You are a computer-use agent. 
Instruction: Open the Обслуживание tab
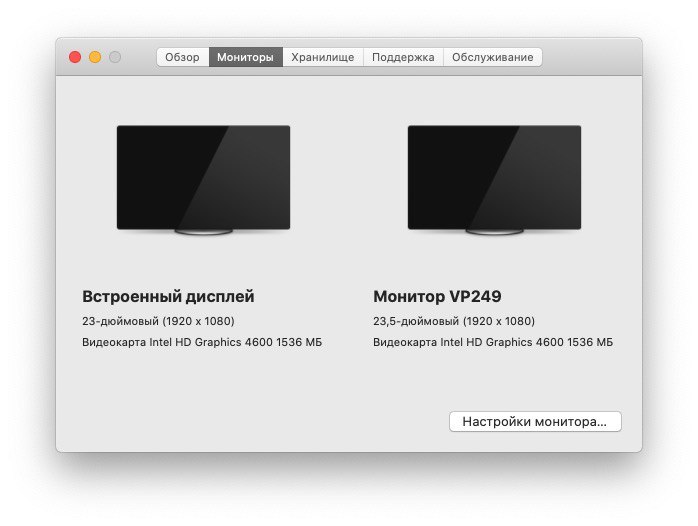pyautogui.click(x=493, y=57)
